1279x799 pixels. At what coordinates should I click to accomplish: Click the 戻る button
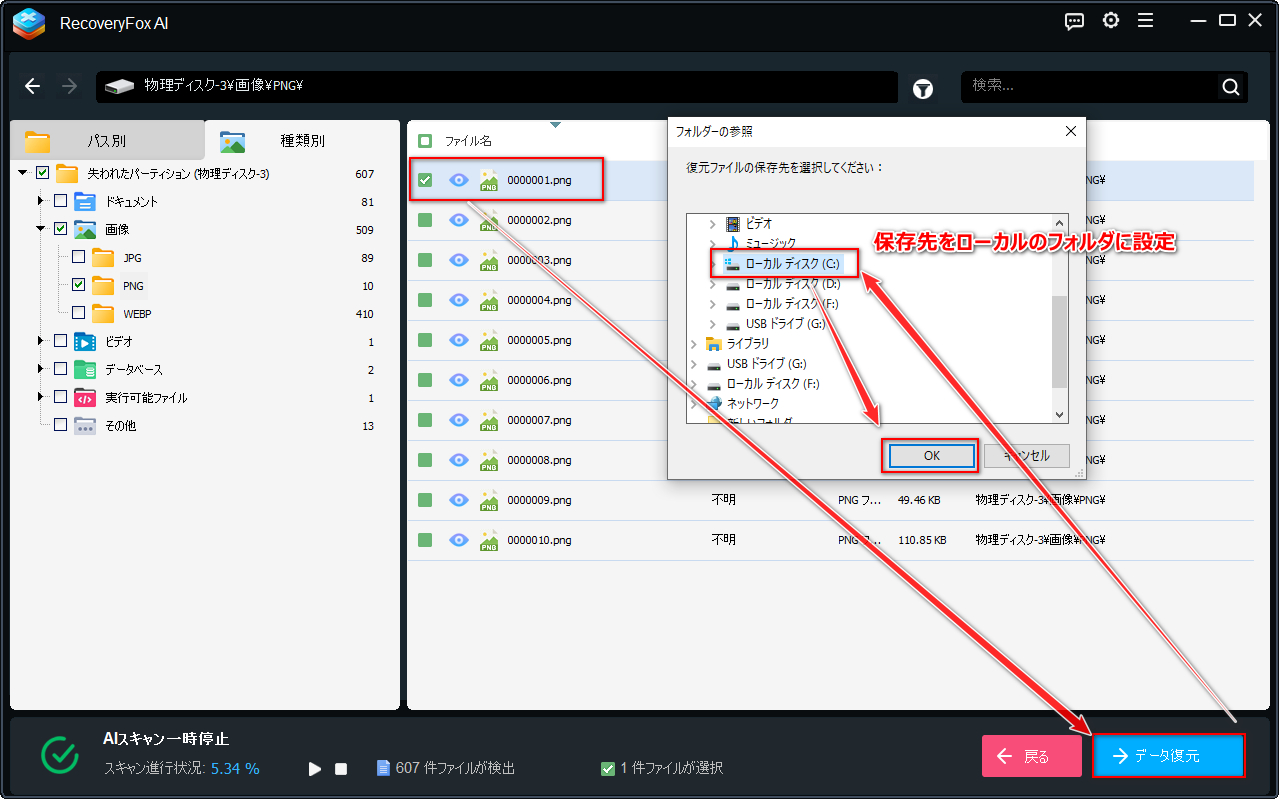click(1032, 756)
